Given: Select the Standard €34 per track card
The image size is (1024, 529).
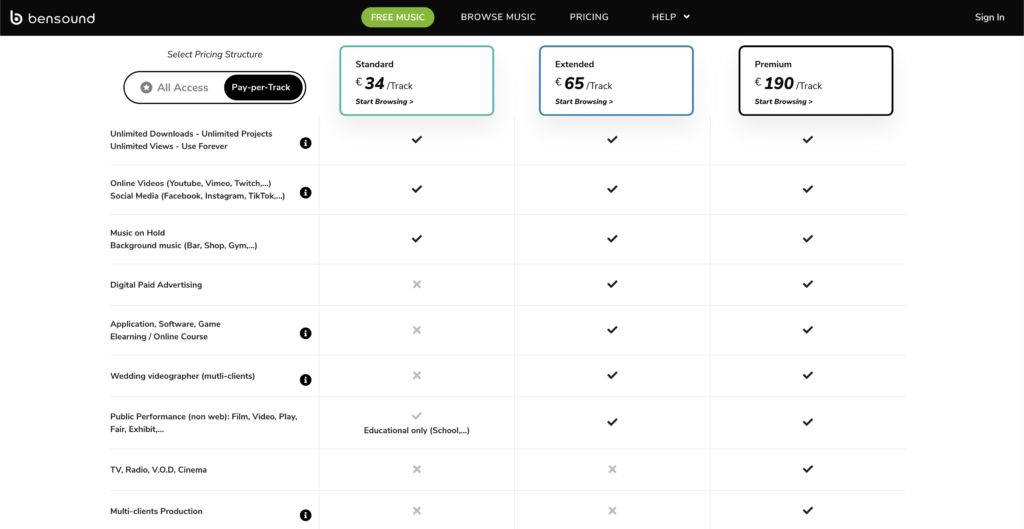Looking at the screenshot, I should click(x=416, y=80).
